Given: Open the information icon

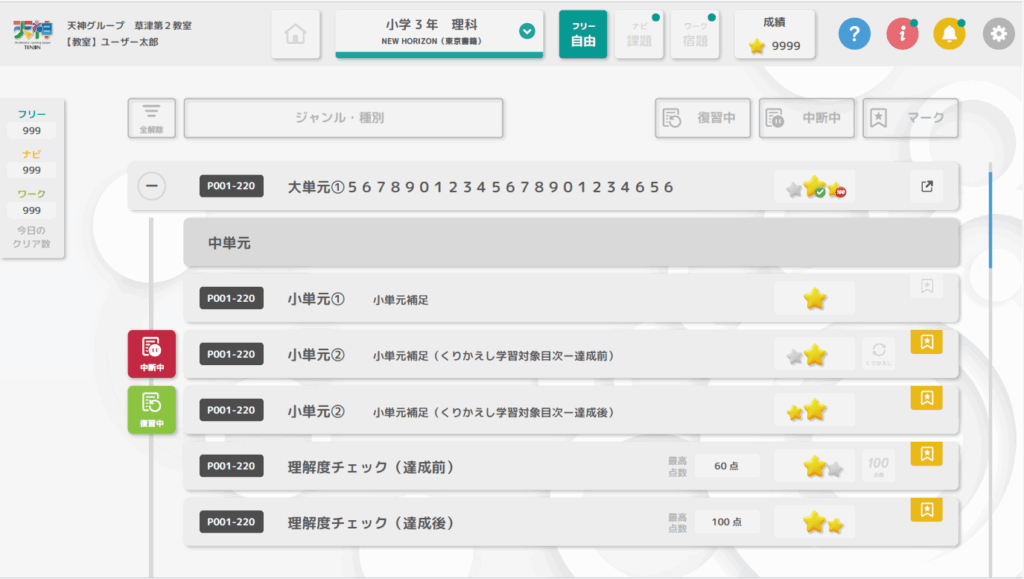Looking at the screenshot, I should (x=901, y=34).
